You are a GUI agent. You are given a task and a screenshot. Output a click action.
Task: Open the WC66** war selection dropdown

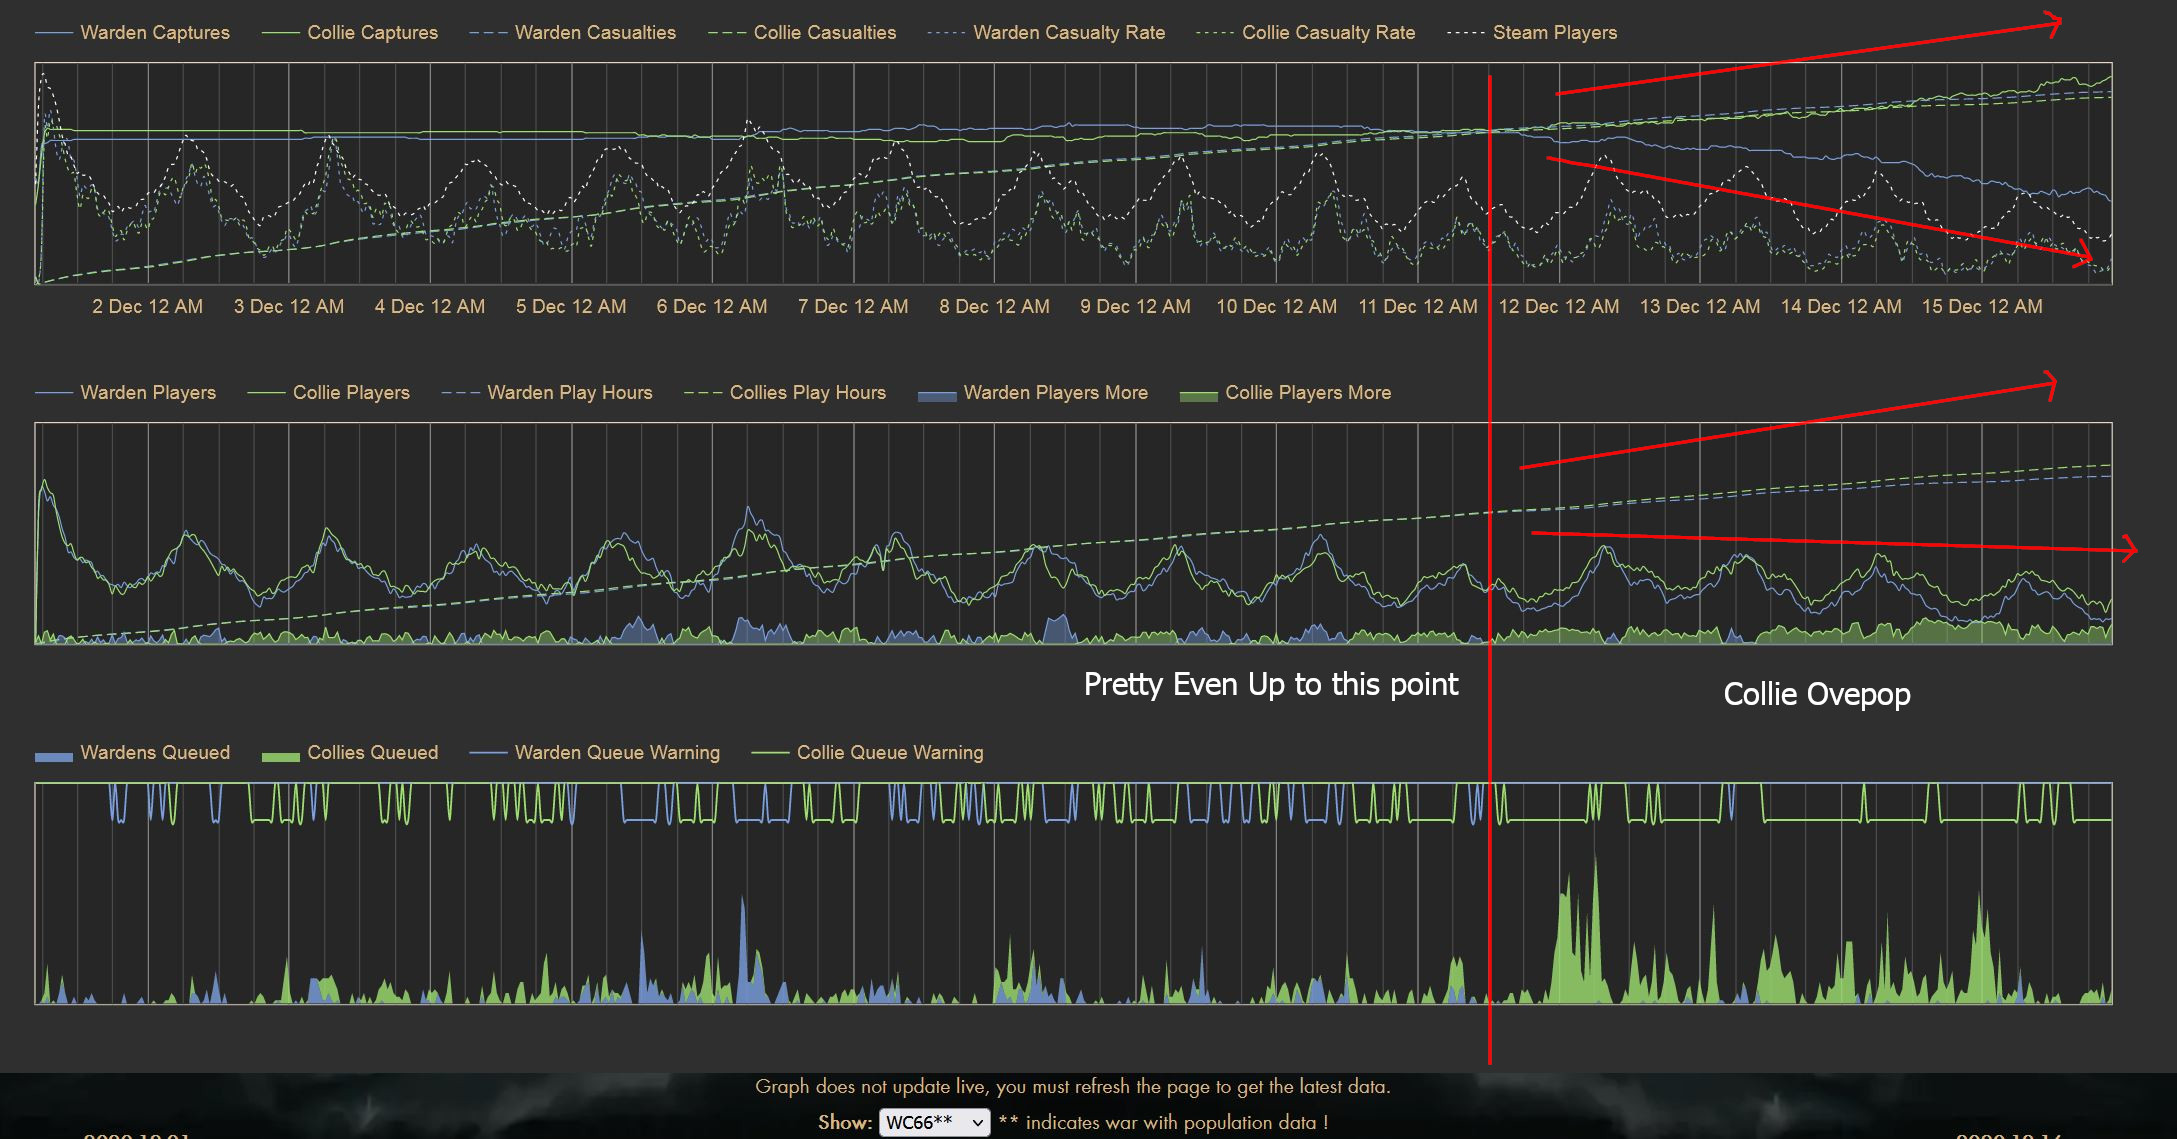tap(934, 1122)
